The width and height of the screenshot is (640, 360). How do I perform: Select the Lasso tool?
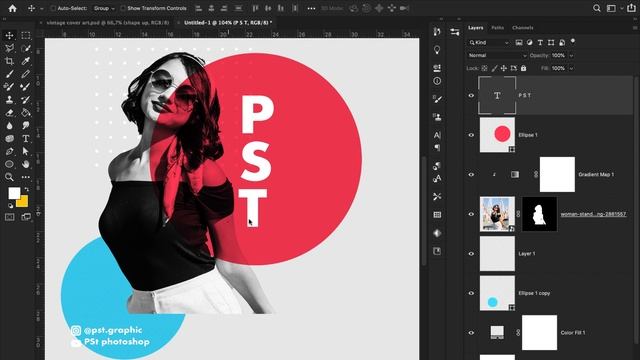pos(9,49)
